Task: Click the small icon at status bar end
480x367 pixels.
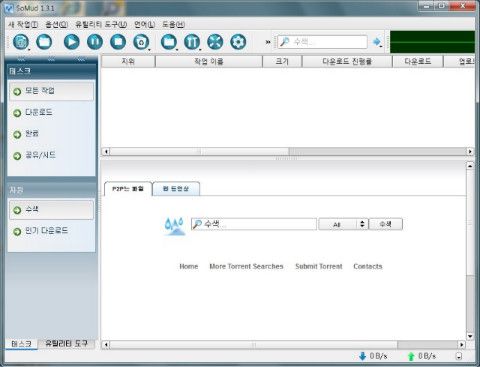Action: (459, 356)
